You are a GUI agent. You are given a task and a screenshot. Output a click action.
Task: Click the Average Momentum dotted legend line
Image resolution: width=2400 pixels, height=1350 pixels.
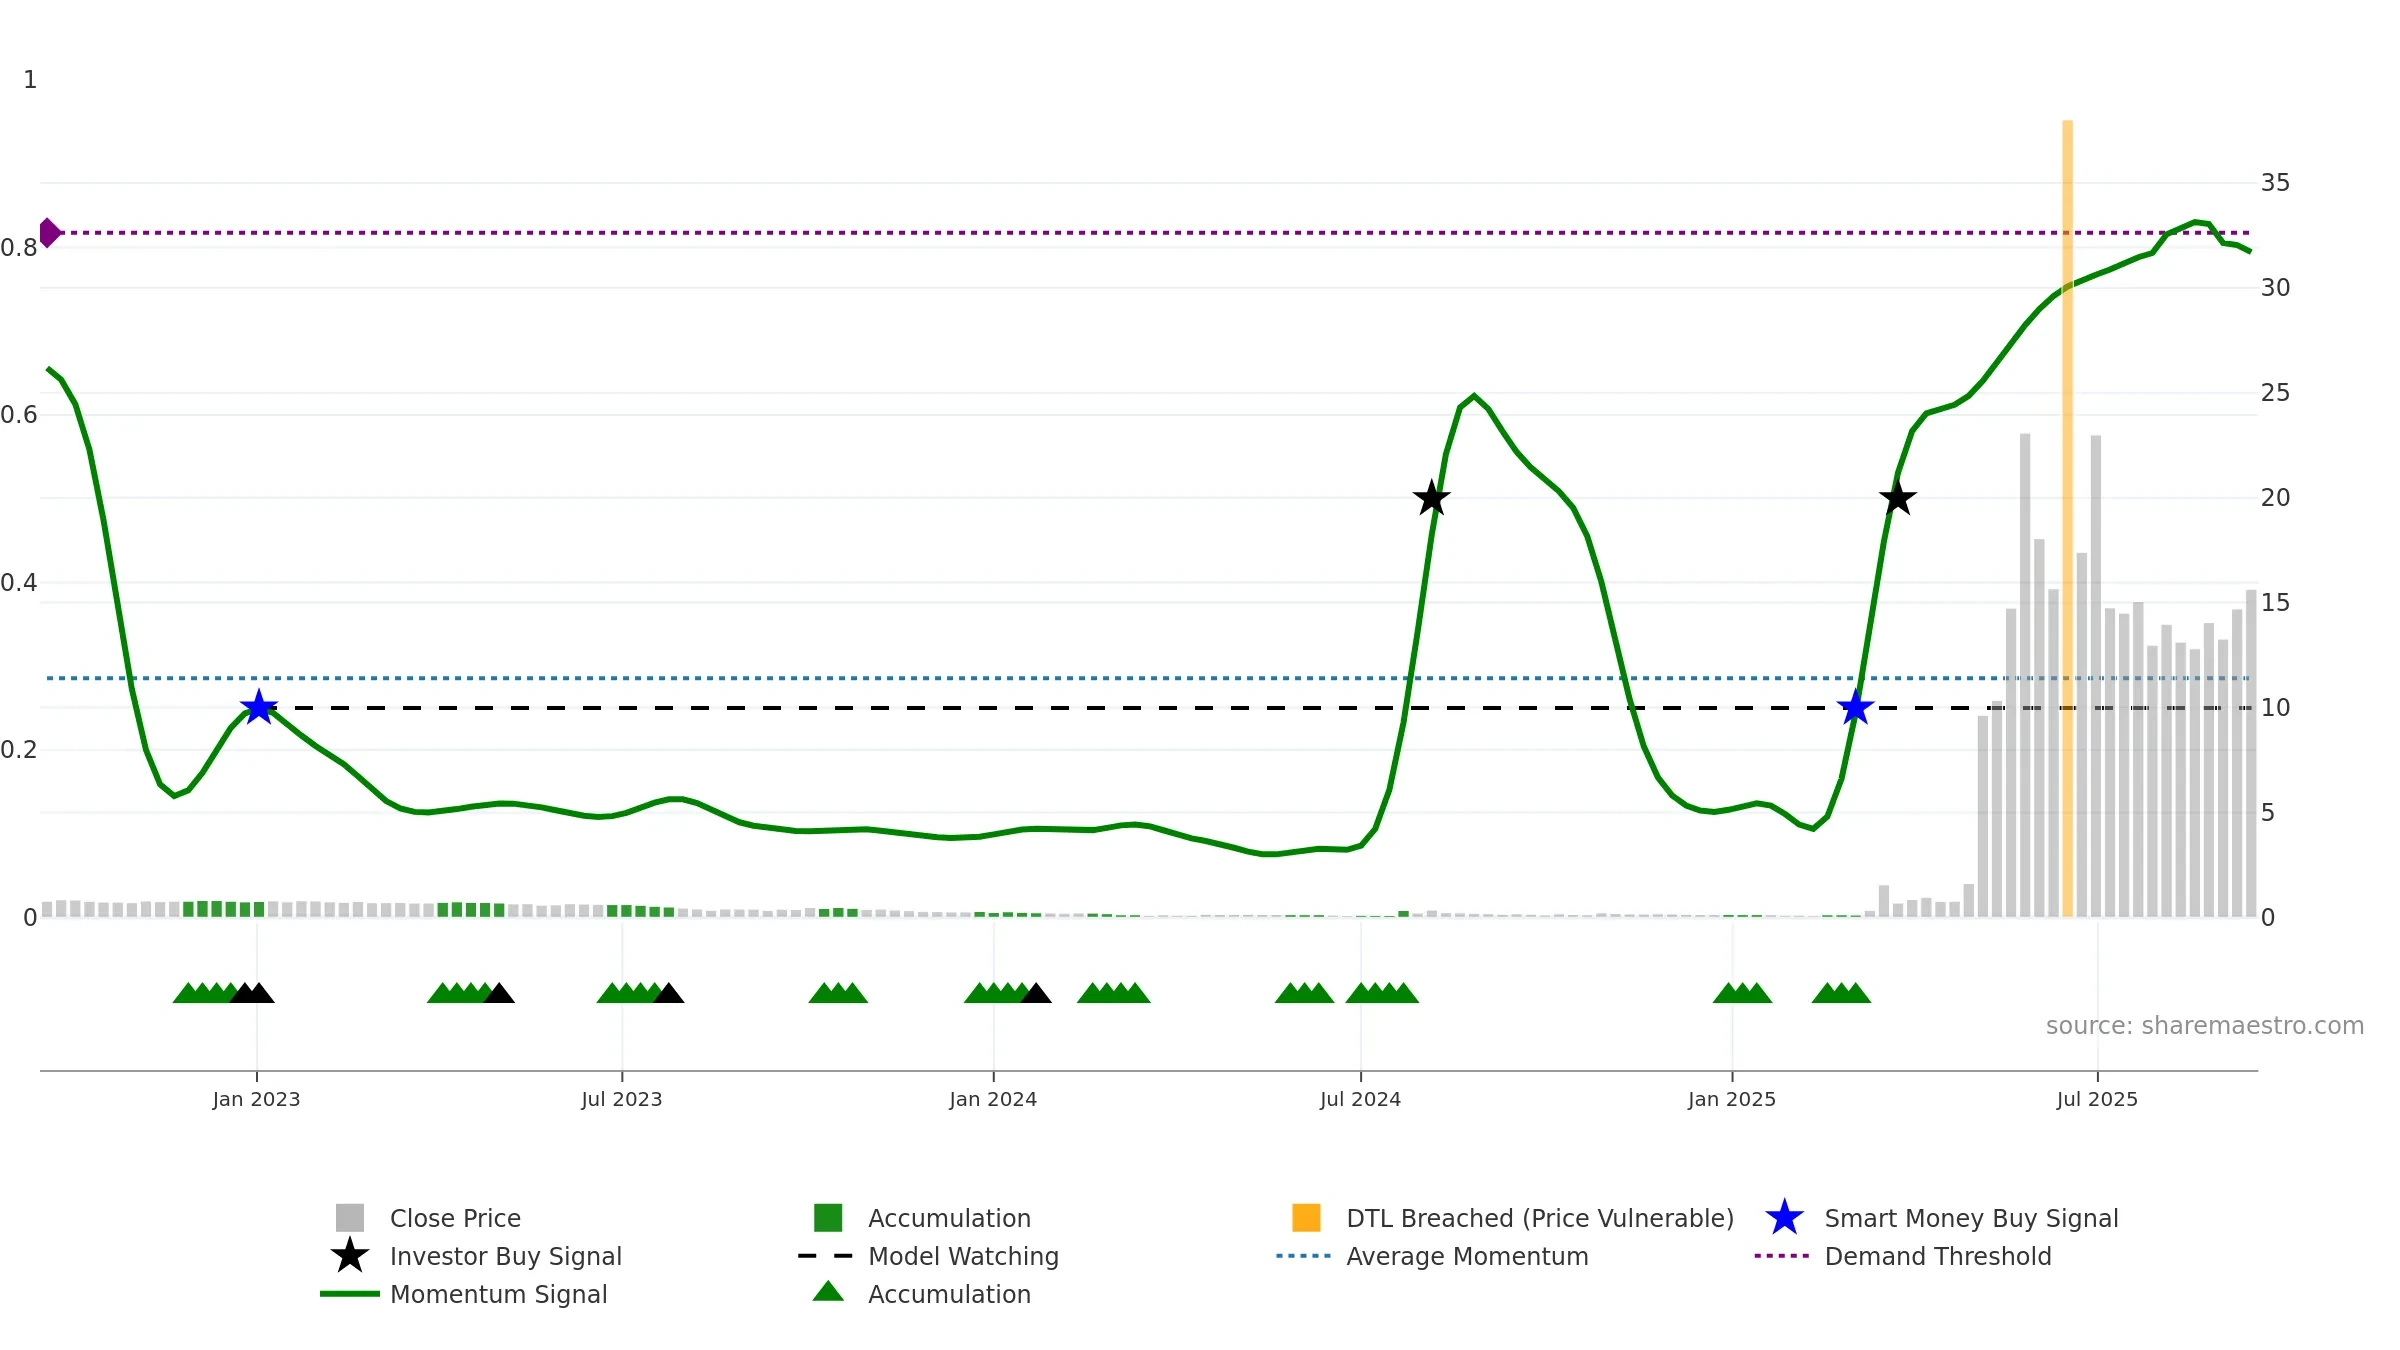(x=1304, y=1256)
